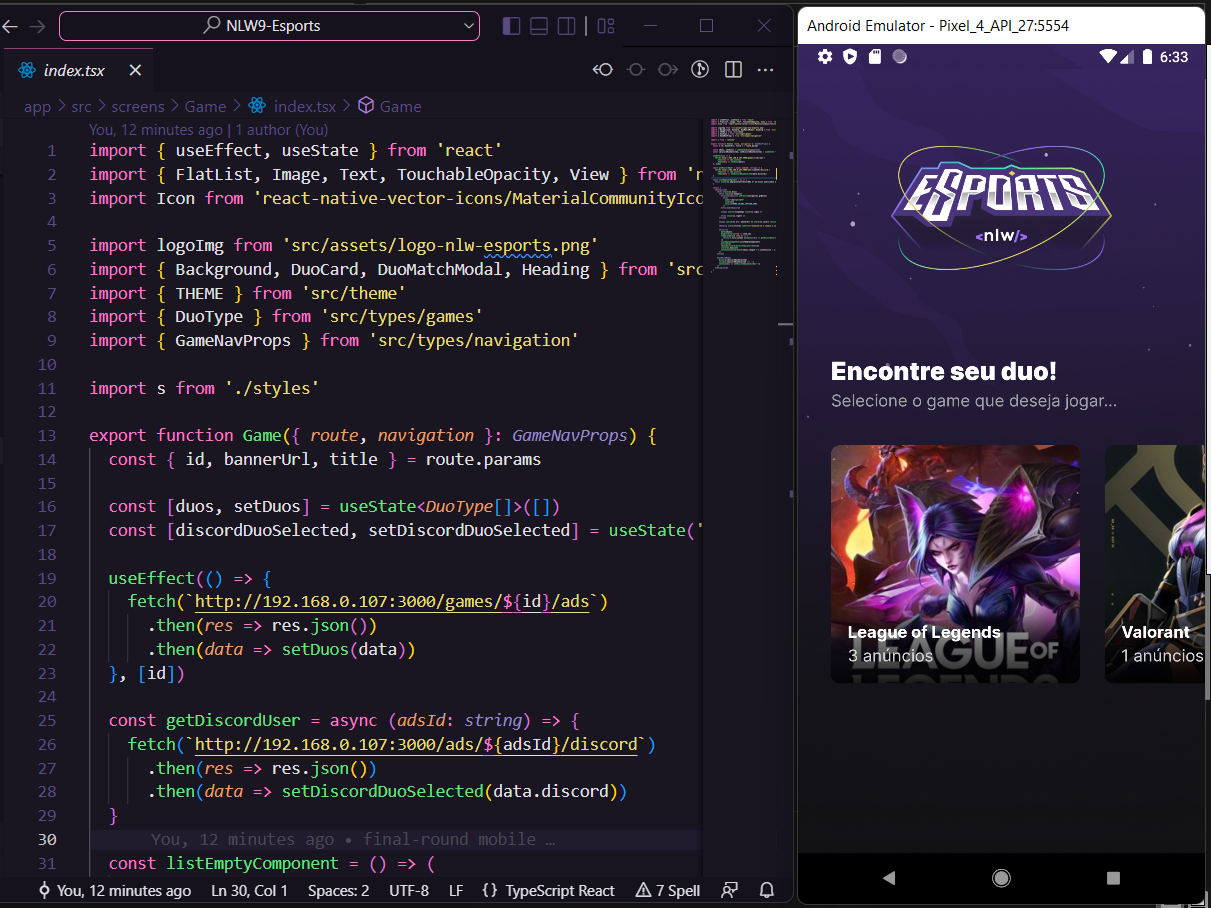Go forward with the VS Code forward arrow

tap(38, 26)
